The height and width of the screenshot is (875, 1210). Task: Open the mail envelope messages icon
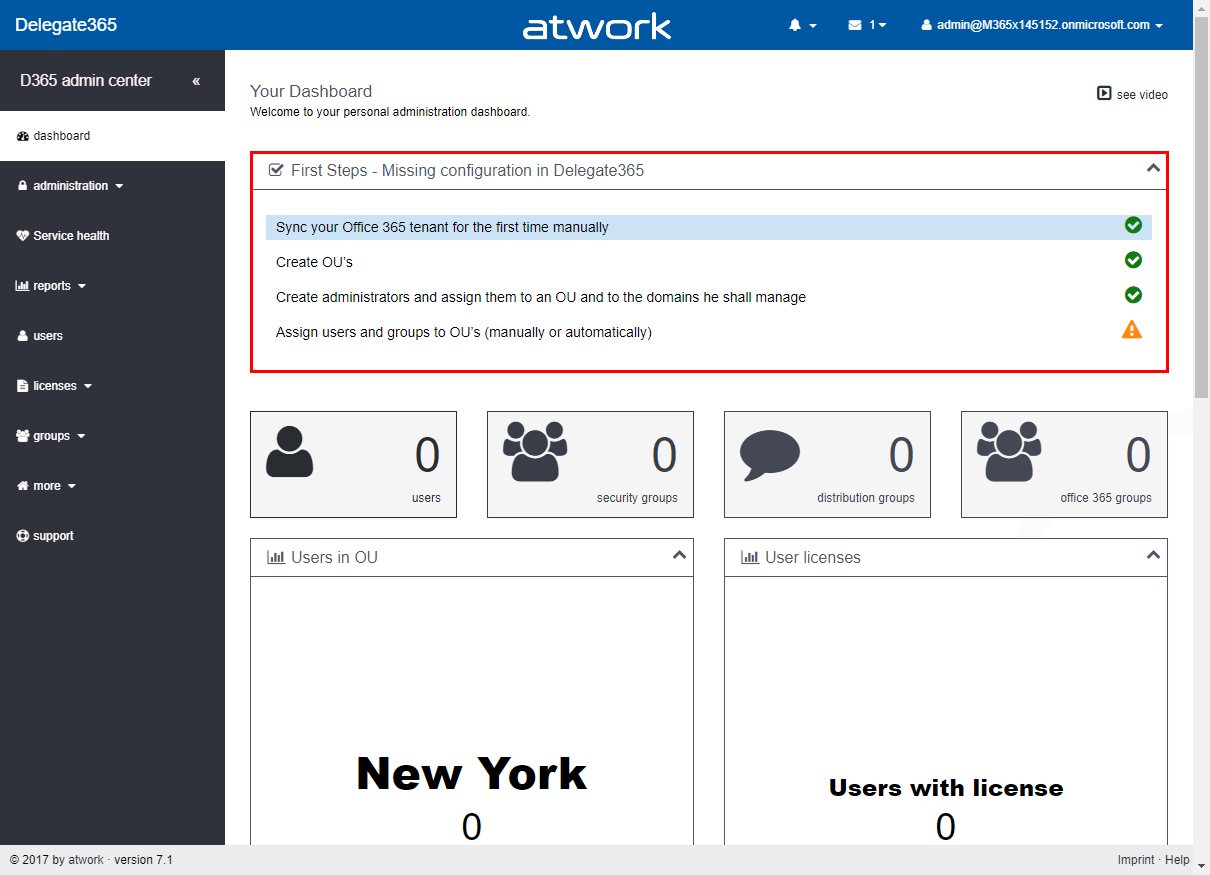pyautogui.click(x=855, y=25)
